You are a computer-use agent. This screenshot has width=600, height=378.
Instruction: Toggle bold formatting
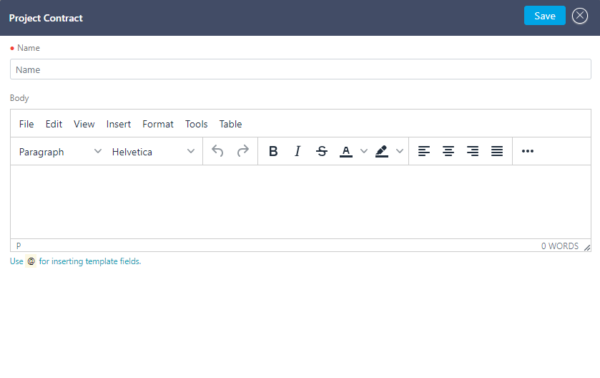pos(273,151)
